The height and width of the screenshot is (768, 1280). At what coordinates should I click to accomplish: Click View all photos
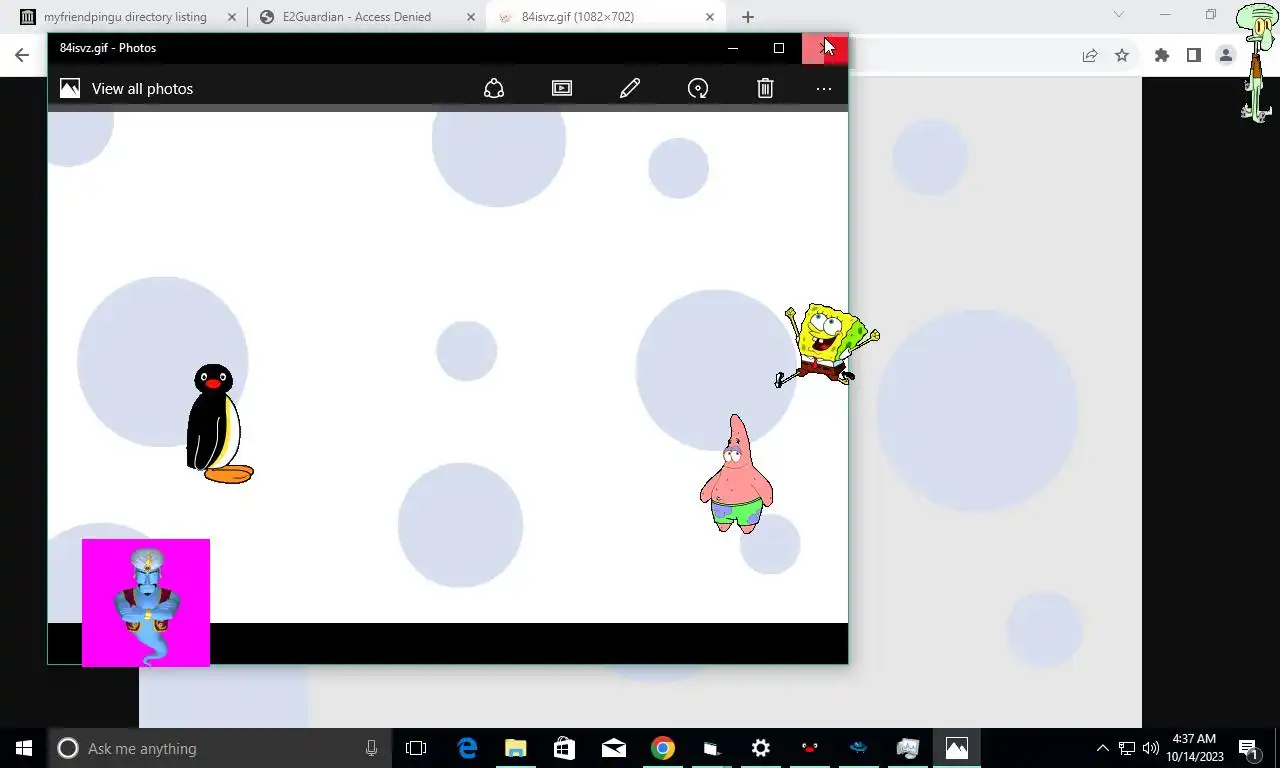pyautogui.click(x=142, y=89)
